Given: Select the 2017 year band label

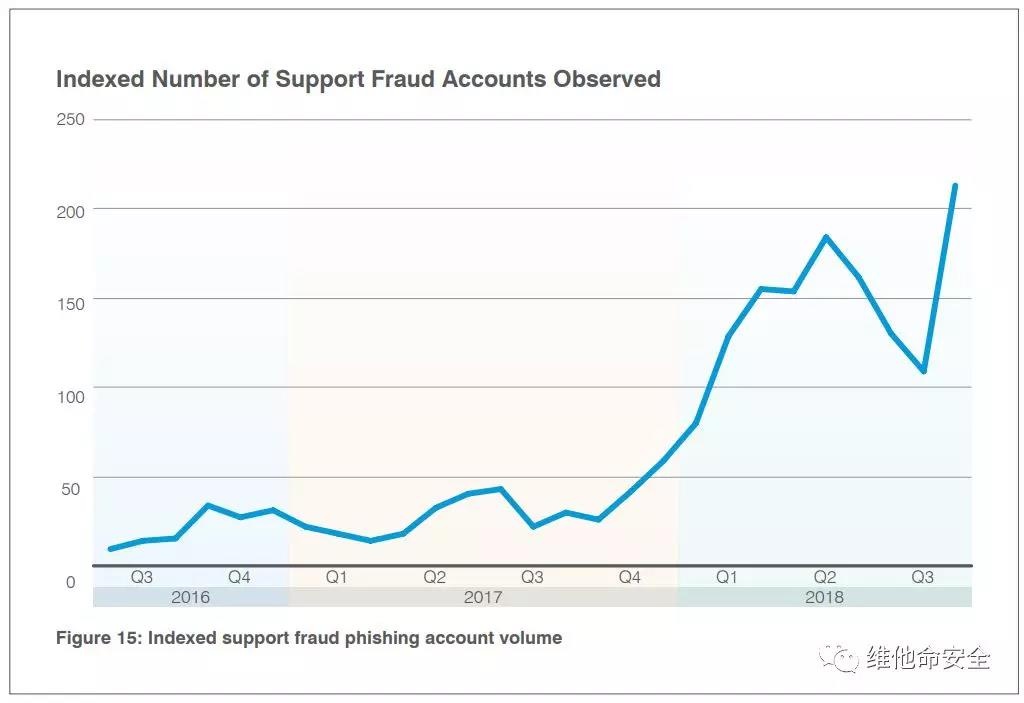Looking at the screenshot, I should 483,597.
